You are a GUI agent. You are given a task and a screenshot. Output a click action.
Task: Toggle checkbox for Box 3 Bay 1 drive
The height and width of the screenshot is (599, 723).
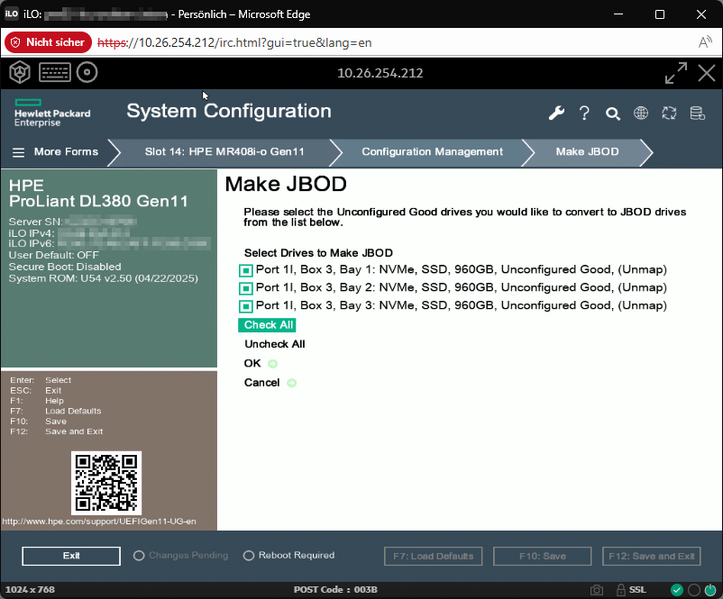(x=246, y=270)
